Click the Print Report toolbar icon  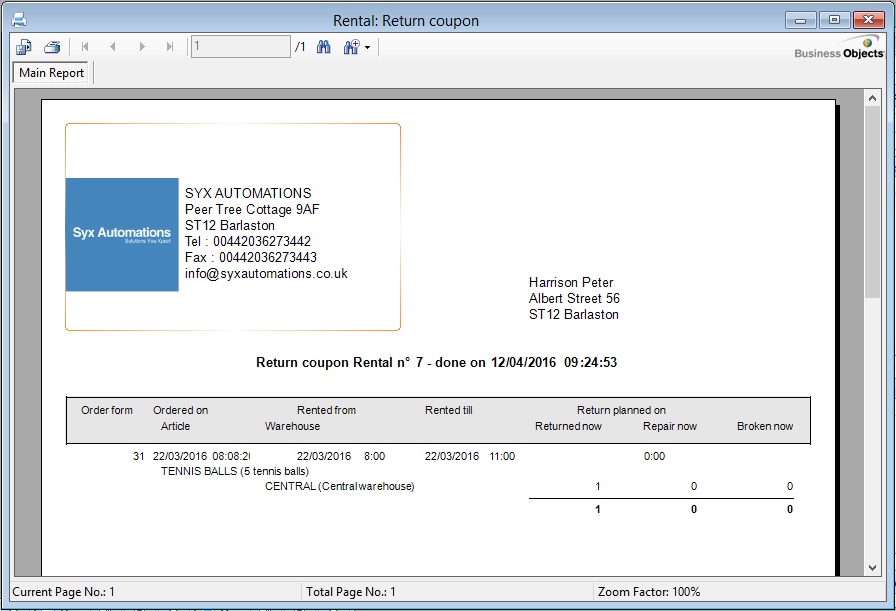(x=52, y=47)
